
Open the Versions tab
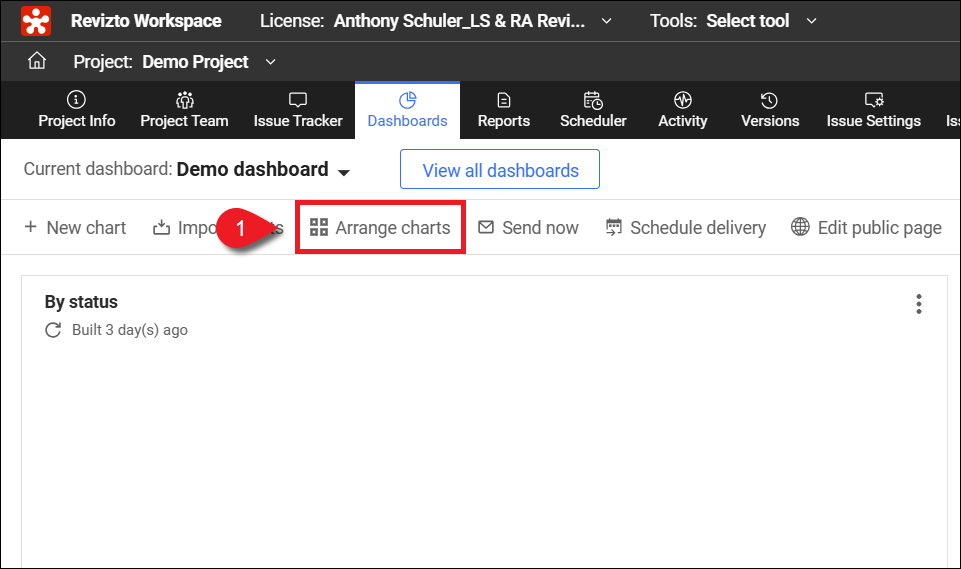770,110
